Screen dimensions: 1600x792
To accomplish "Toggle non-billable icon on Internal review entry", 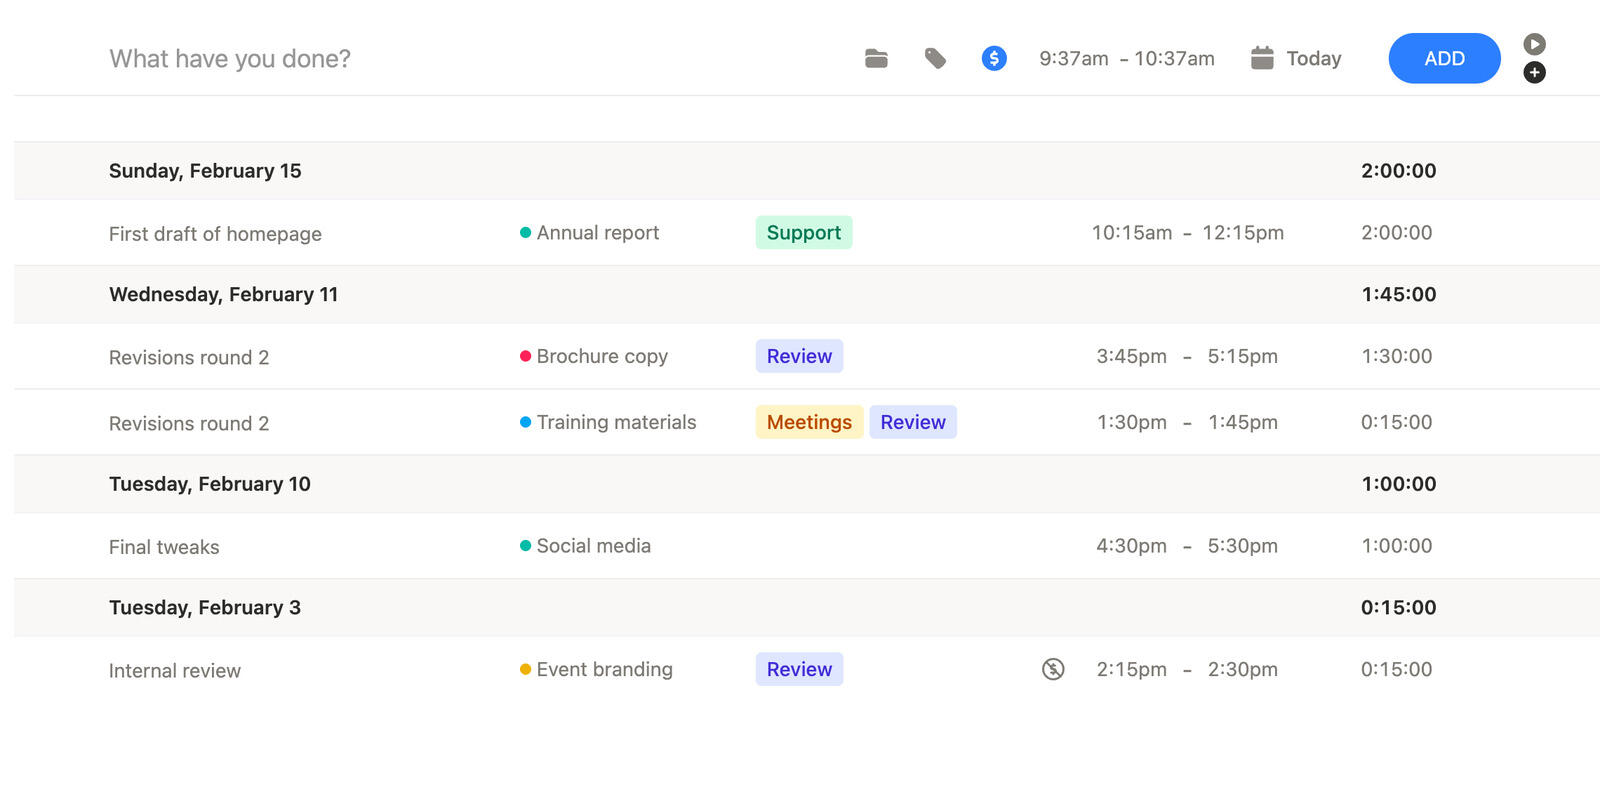I will (x=1053, y=670).
